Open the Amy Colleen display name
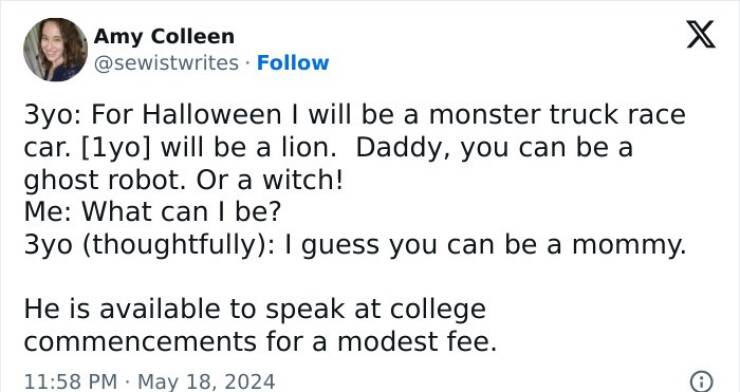This screenshot has height=392, width=740. pos(164,36)
